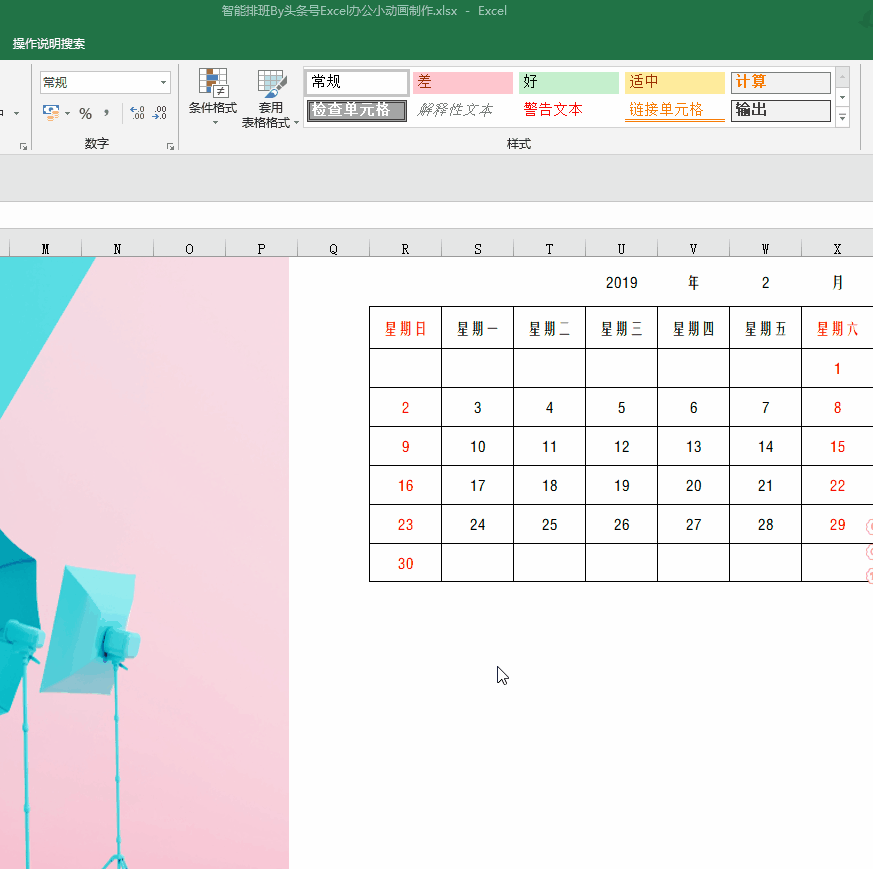Select calendar date cell 30
873x869 pixels.
point(405,563)
